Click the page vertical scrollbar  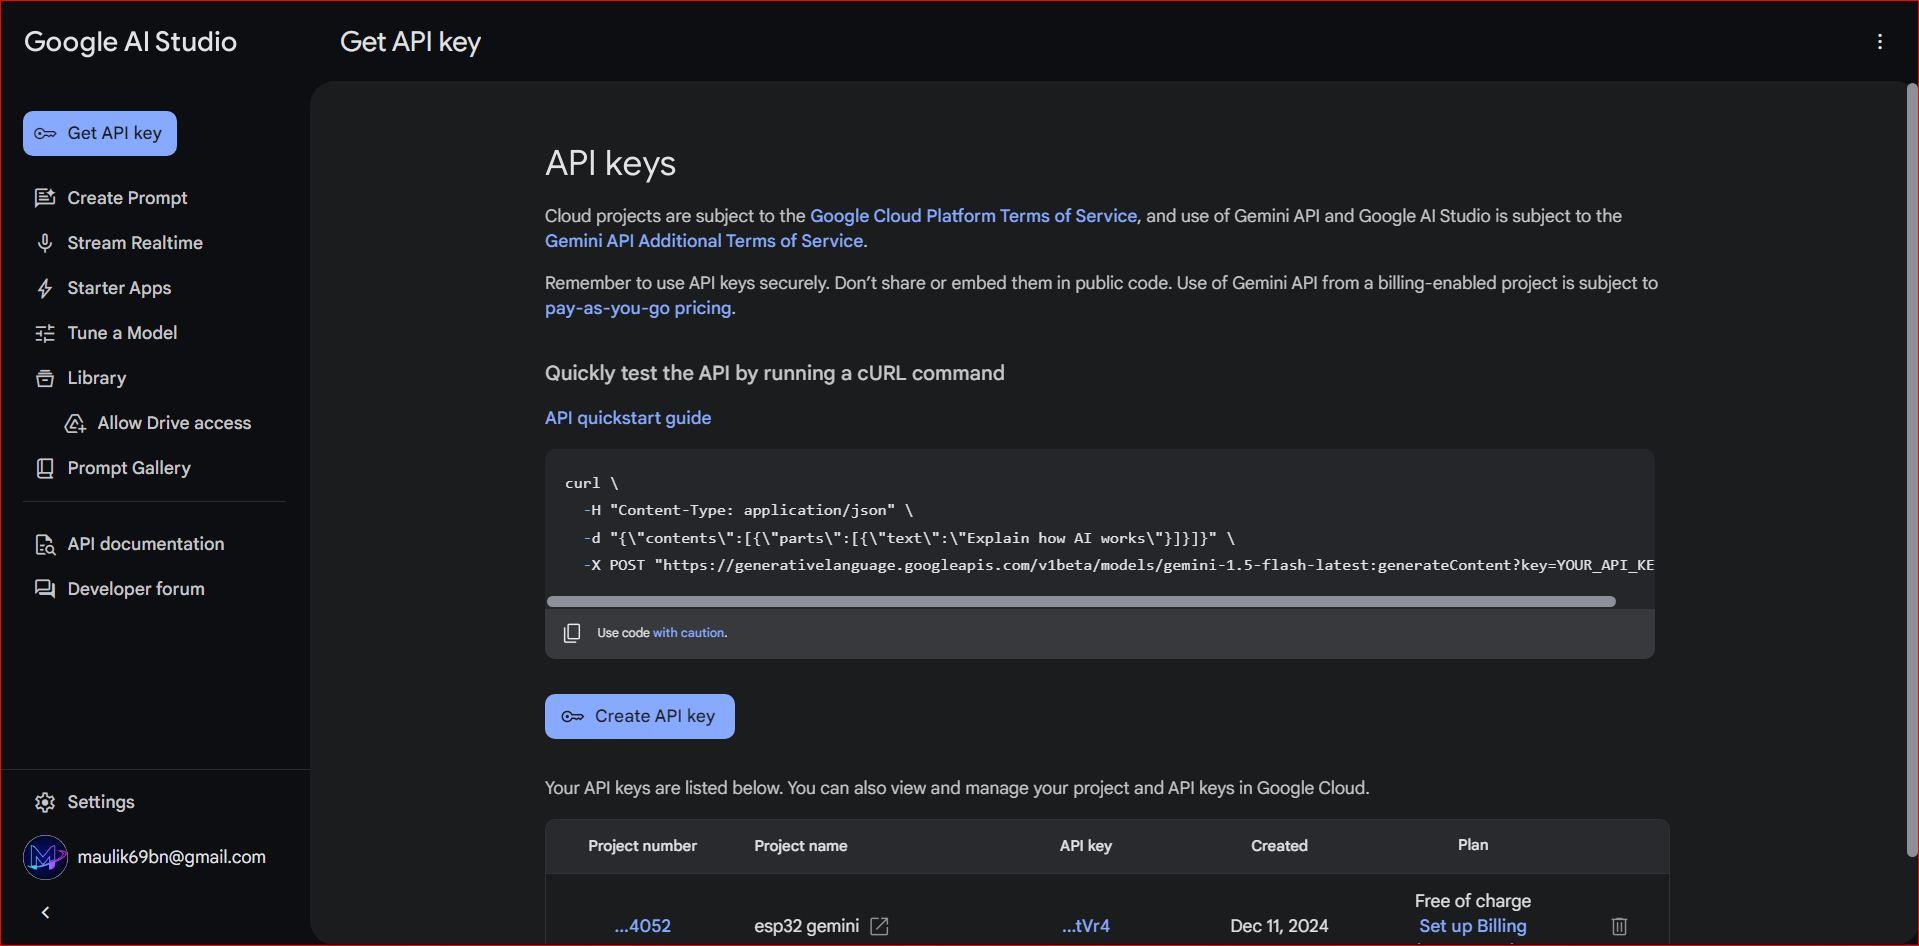(1912, 470)
